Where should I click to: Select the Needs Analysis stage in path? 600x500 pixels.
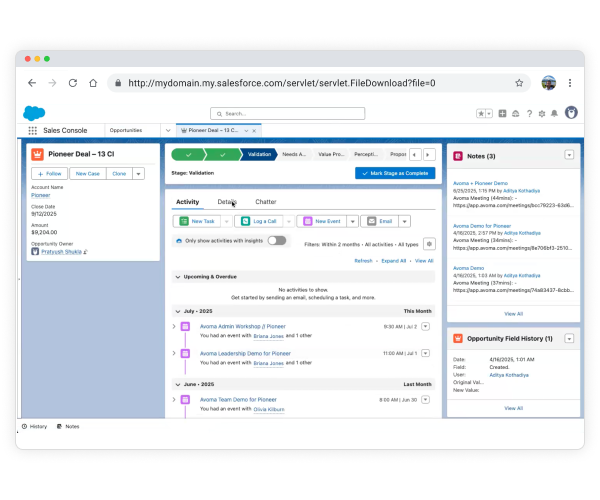pyautogui.click(x=294, y=155)
